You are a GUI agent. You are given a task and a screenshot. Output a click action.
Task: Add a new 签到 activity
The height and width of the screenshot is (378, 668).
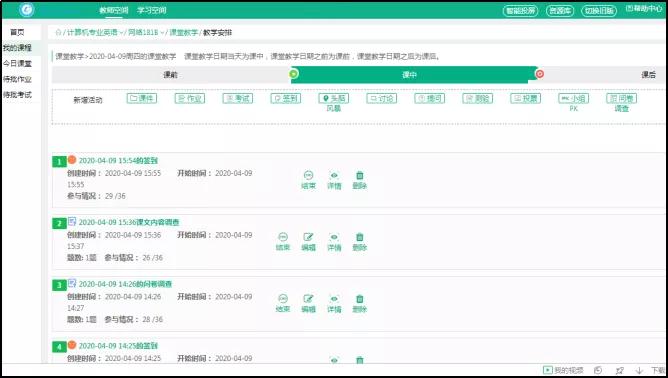pyautogui.click(x=286, y=98)
